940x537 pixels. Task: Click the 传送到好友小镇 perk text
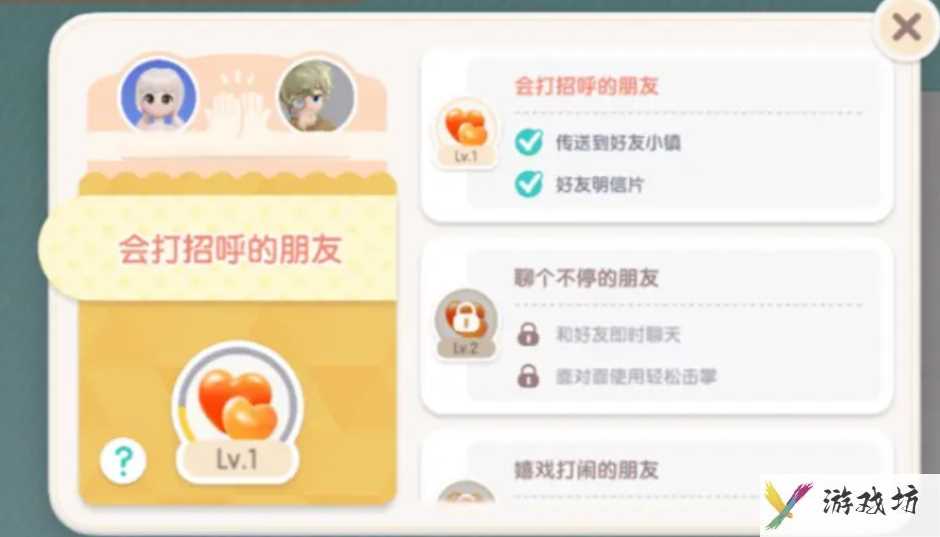tap(618, 143)
